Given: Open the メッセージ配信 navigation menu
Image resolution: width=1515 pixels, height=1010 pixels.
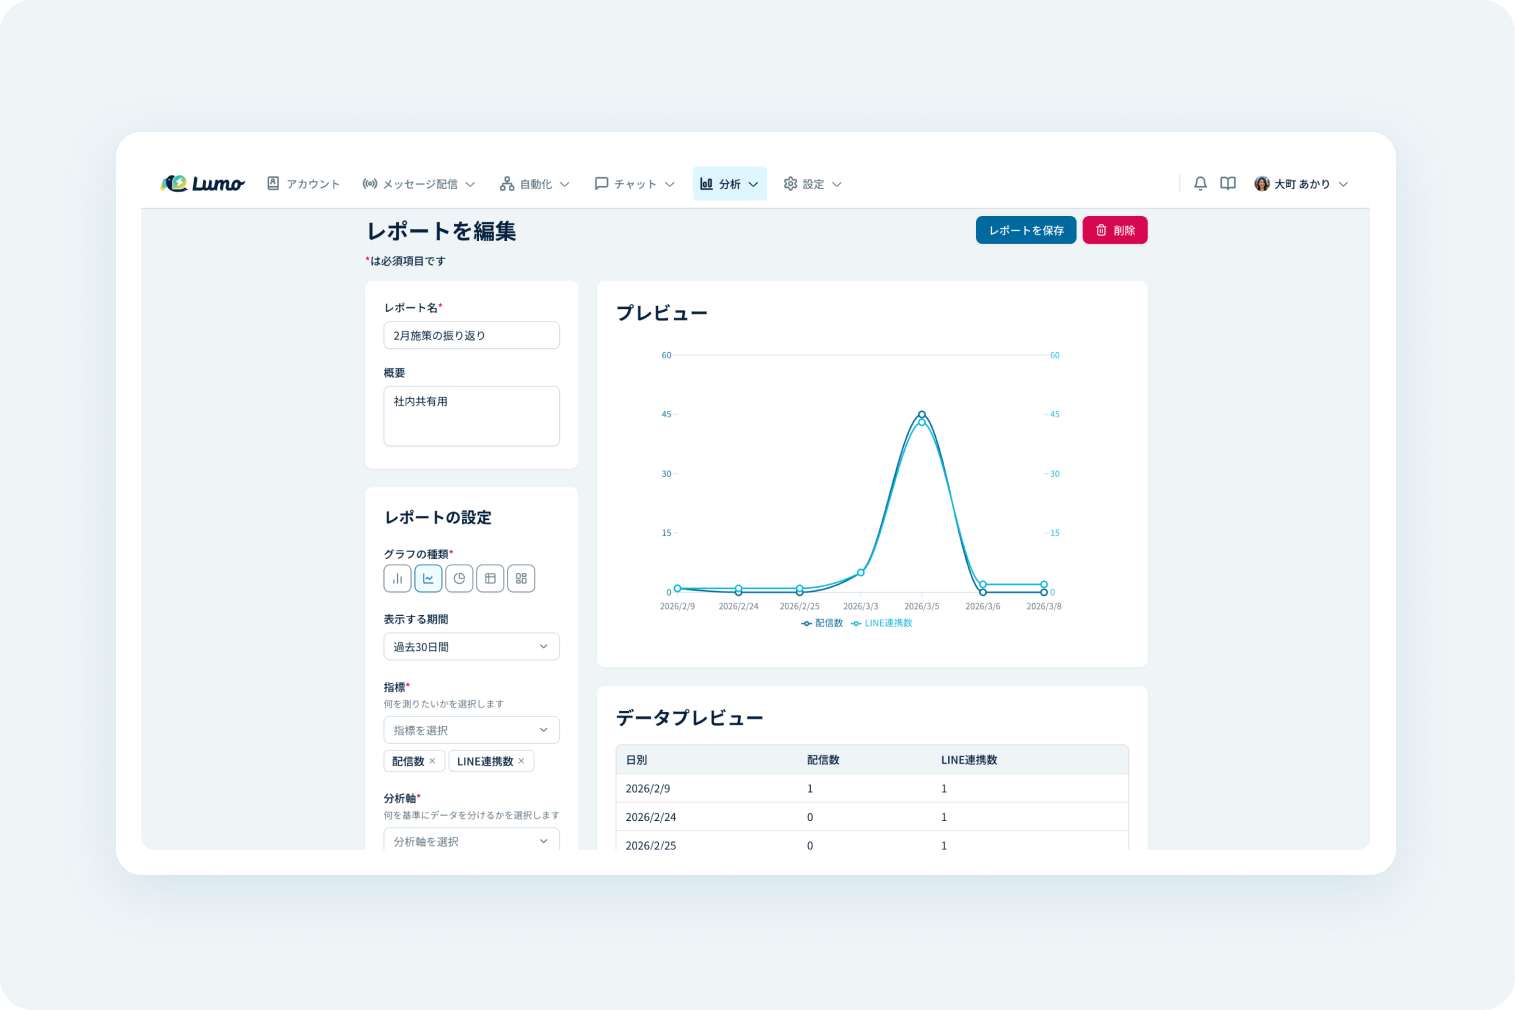Looking at the screenshot, I should (419, 183).
